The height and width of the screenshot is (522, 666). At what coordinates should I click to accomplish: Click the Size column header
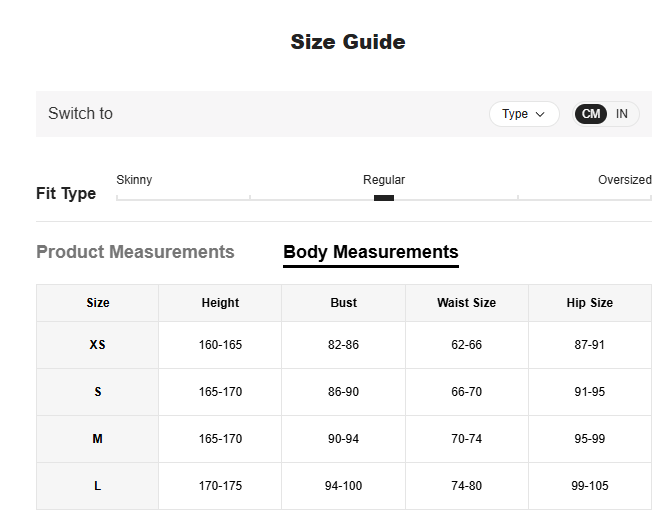pos(98,303)
